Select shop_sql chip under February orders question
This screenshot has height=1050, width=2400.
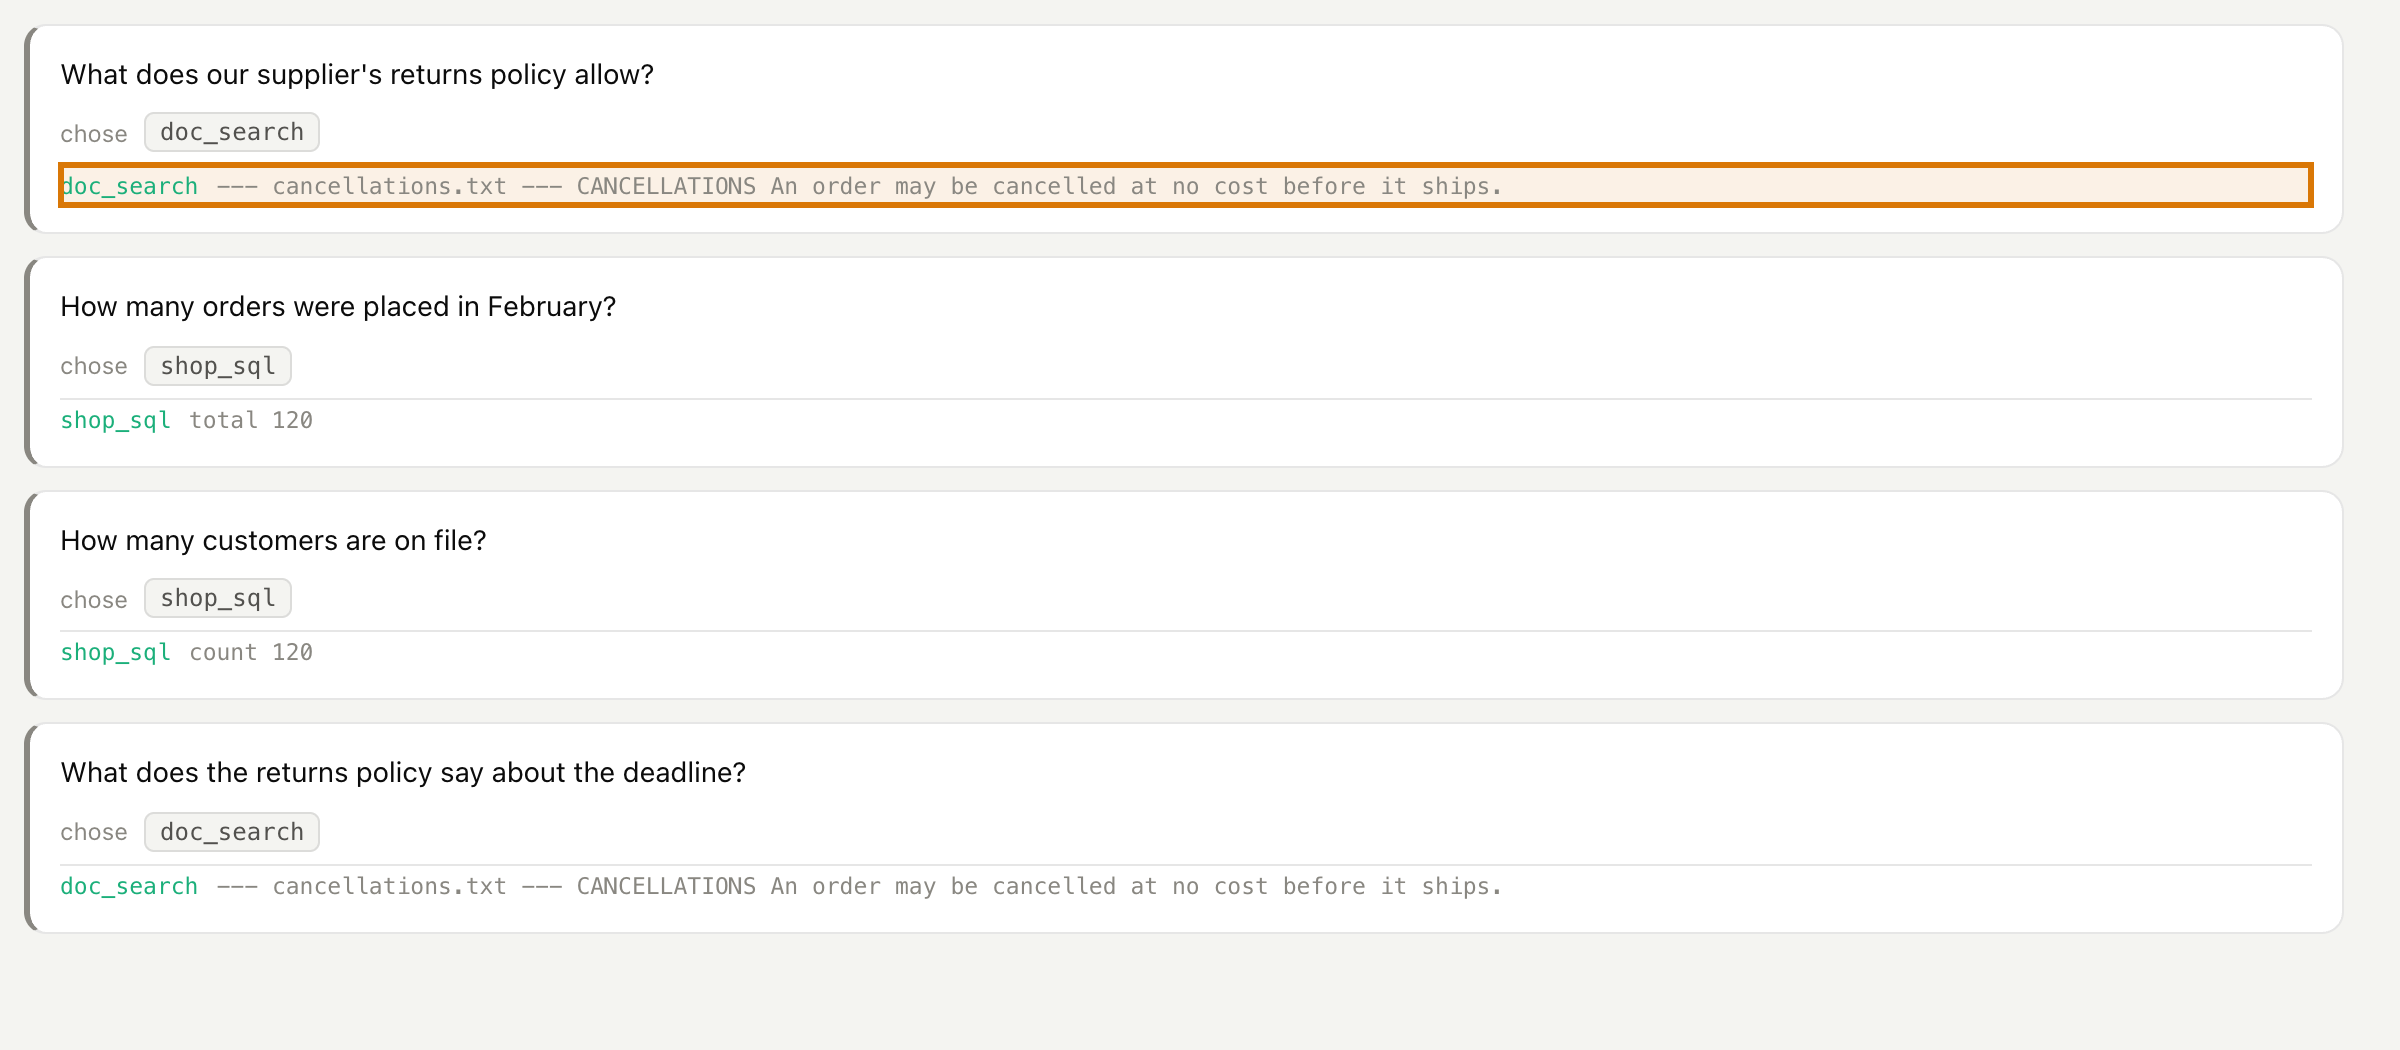(218, 366)
